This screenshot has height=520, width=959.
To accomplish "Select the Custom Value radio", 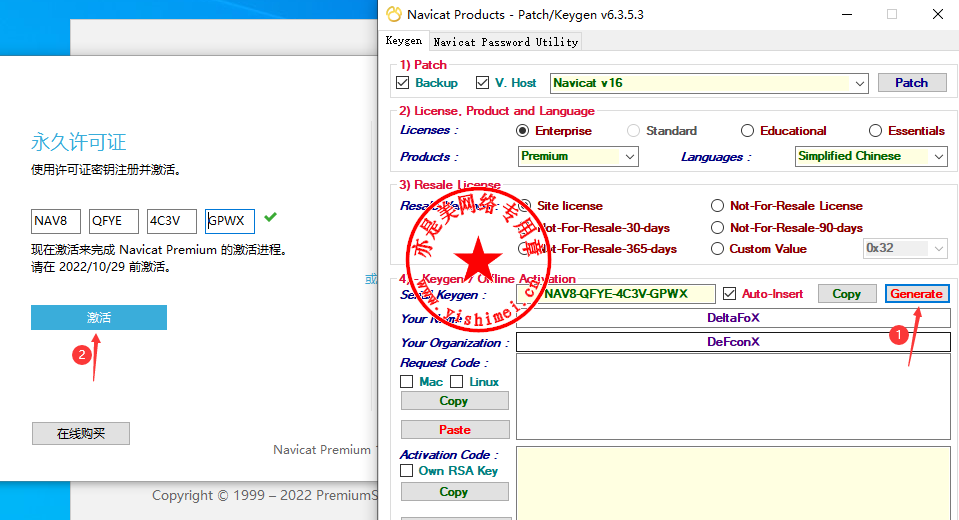I will pyautogui.click(x=717, y=249).
